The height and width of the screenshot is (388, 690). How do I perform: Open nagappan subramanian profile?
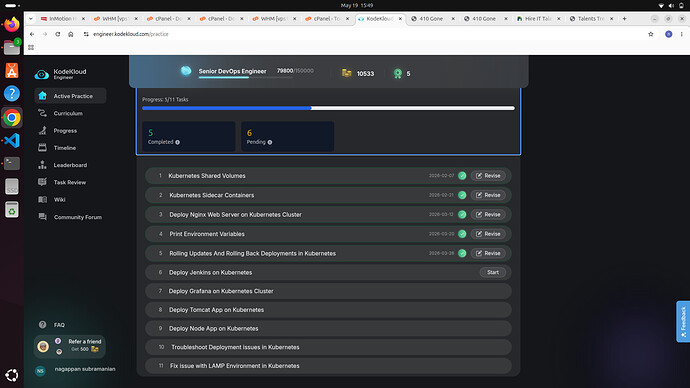coord(76,370)
